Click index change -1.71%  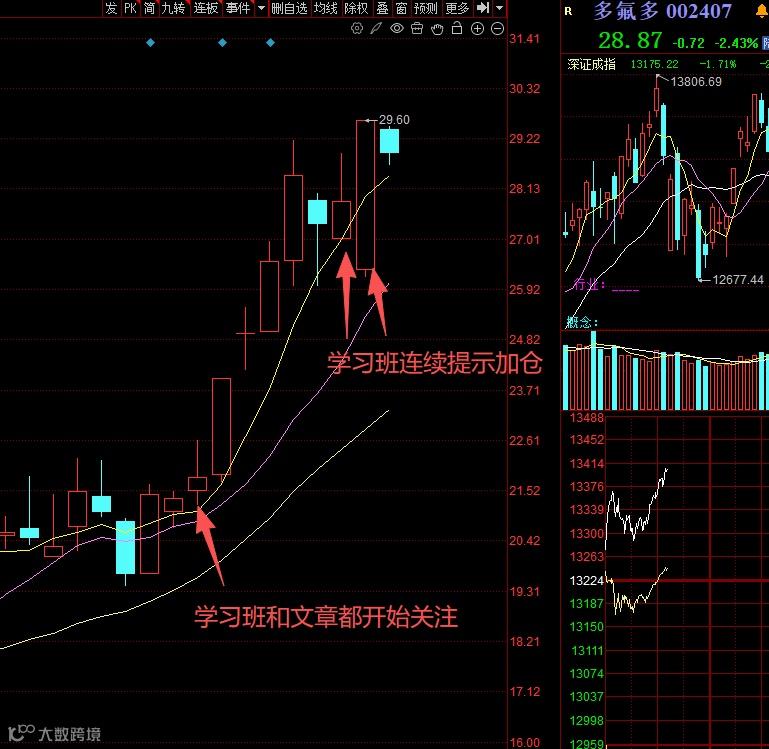coord(718,64)
